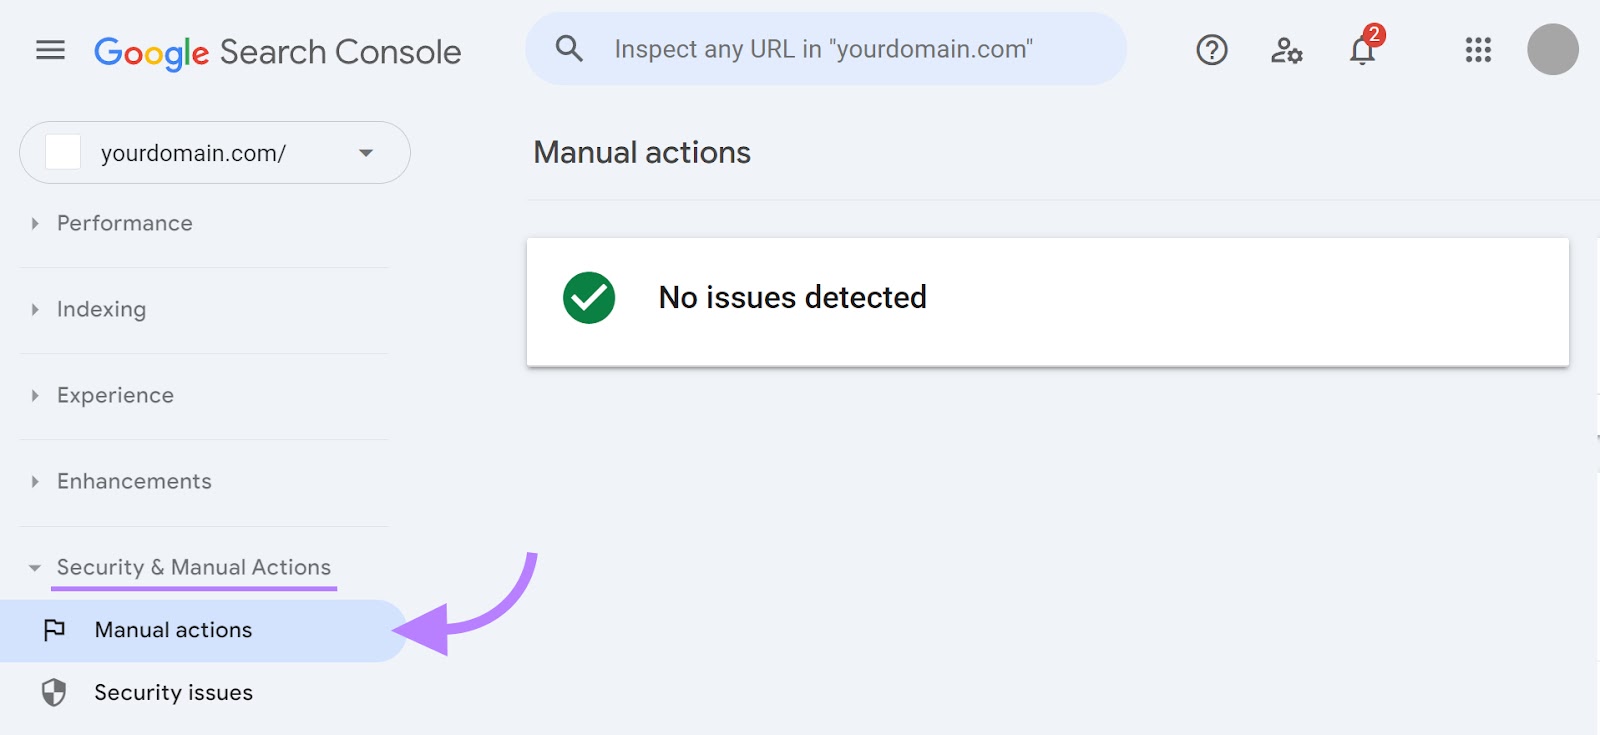The image size is (1600, 735).
Task: Click the Security issues shield icon
Action: coord(55,692)
